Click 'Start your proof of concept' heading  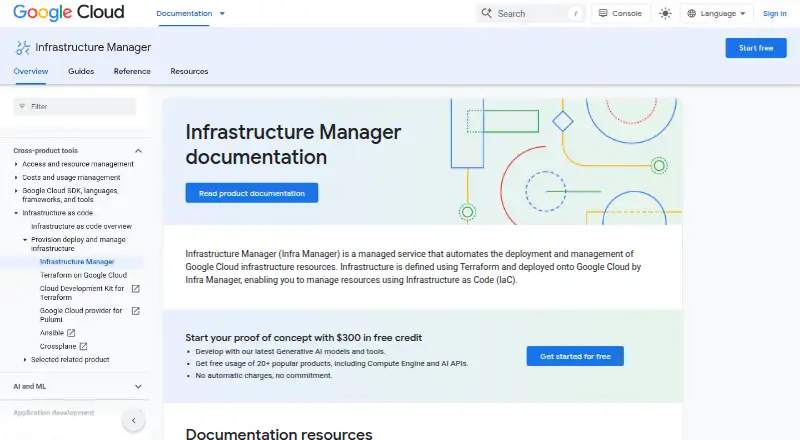click(x=304, y=337)
